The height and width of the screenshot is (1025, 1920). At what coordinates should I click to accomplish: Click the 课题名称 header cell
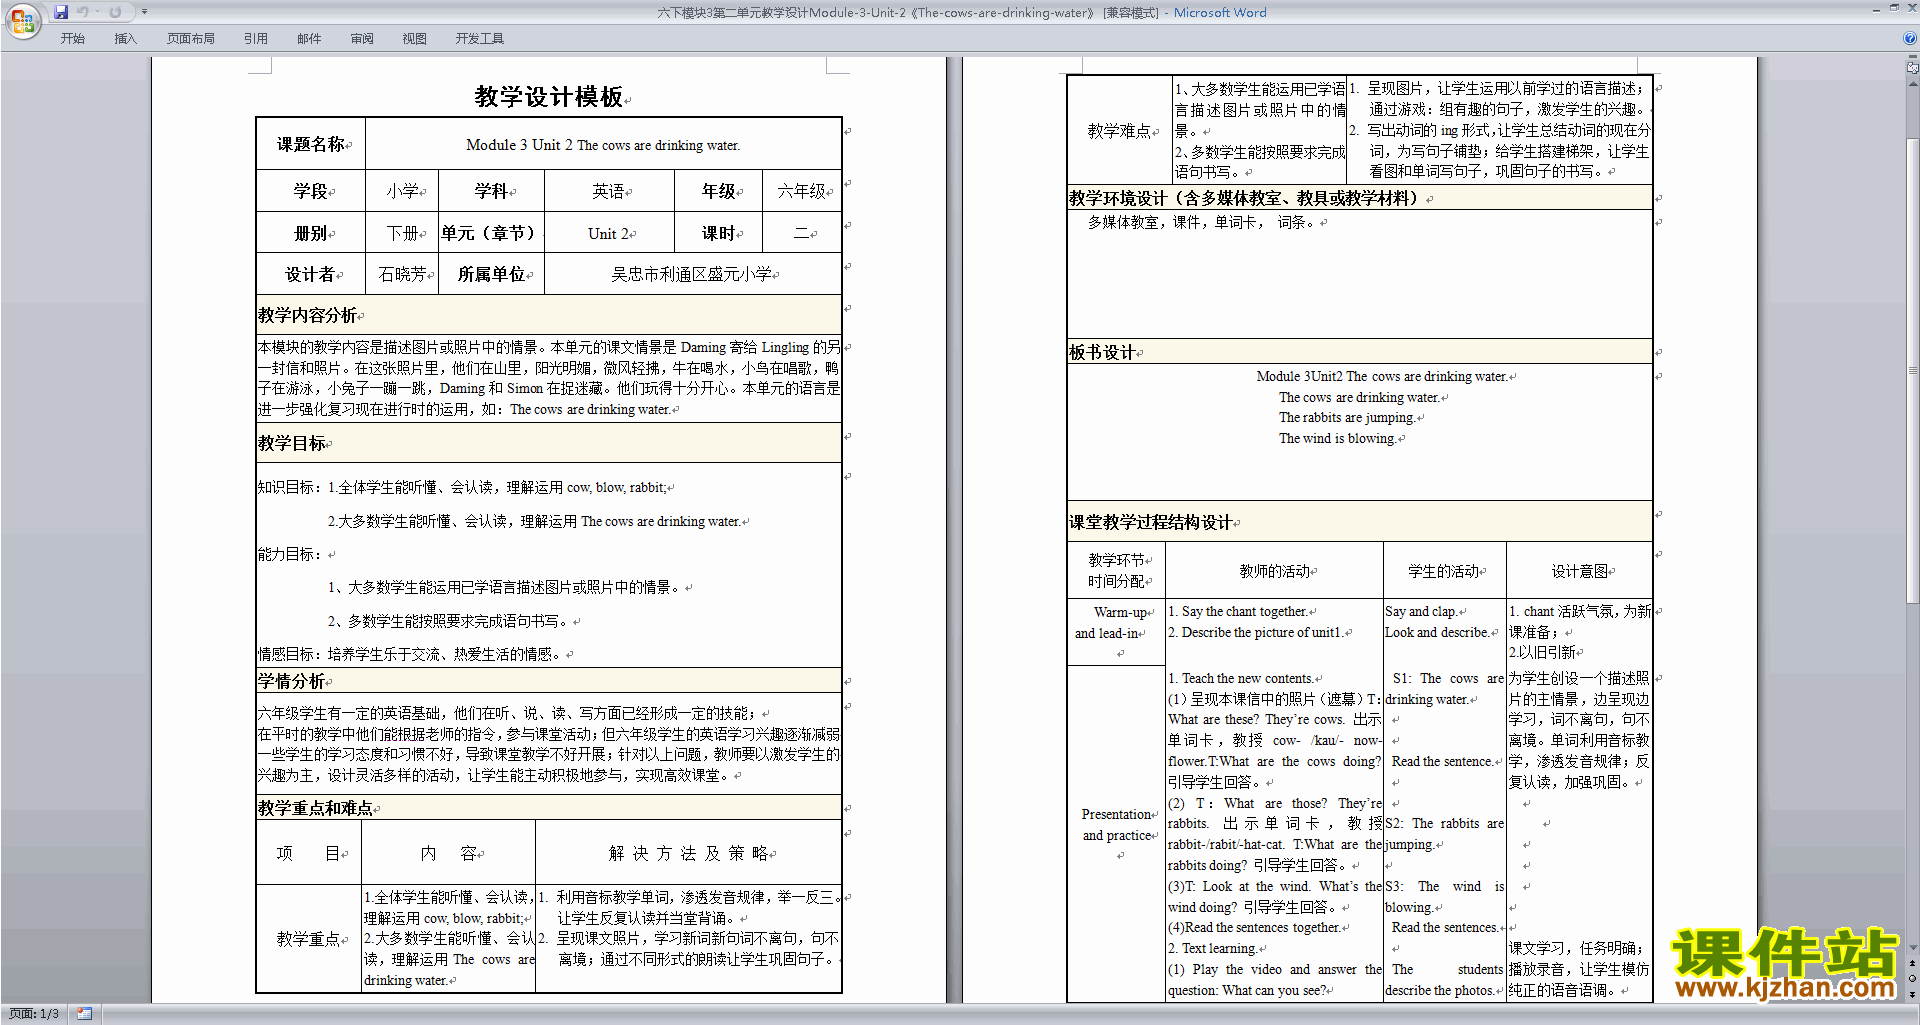pos(311,144)
